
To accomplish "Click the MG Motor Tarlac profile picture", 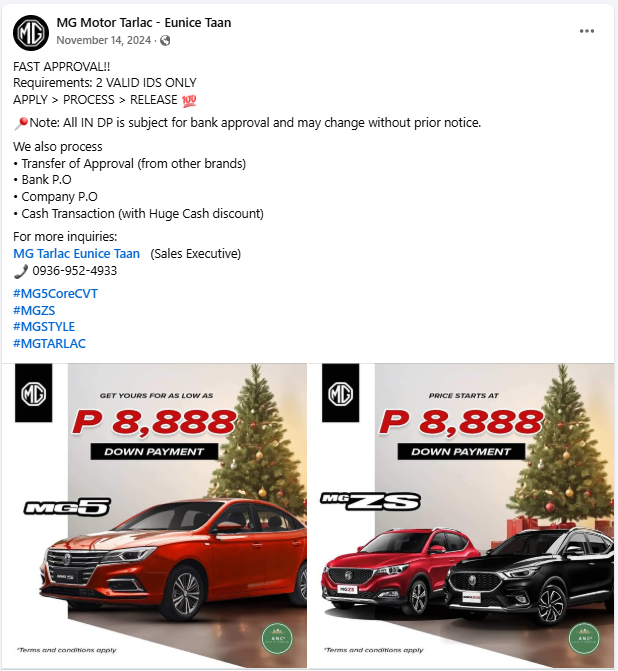I will (x=31, y=33).
